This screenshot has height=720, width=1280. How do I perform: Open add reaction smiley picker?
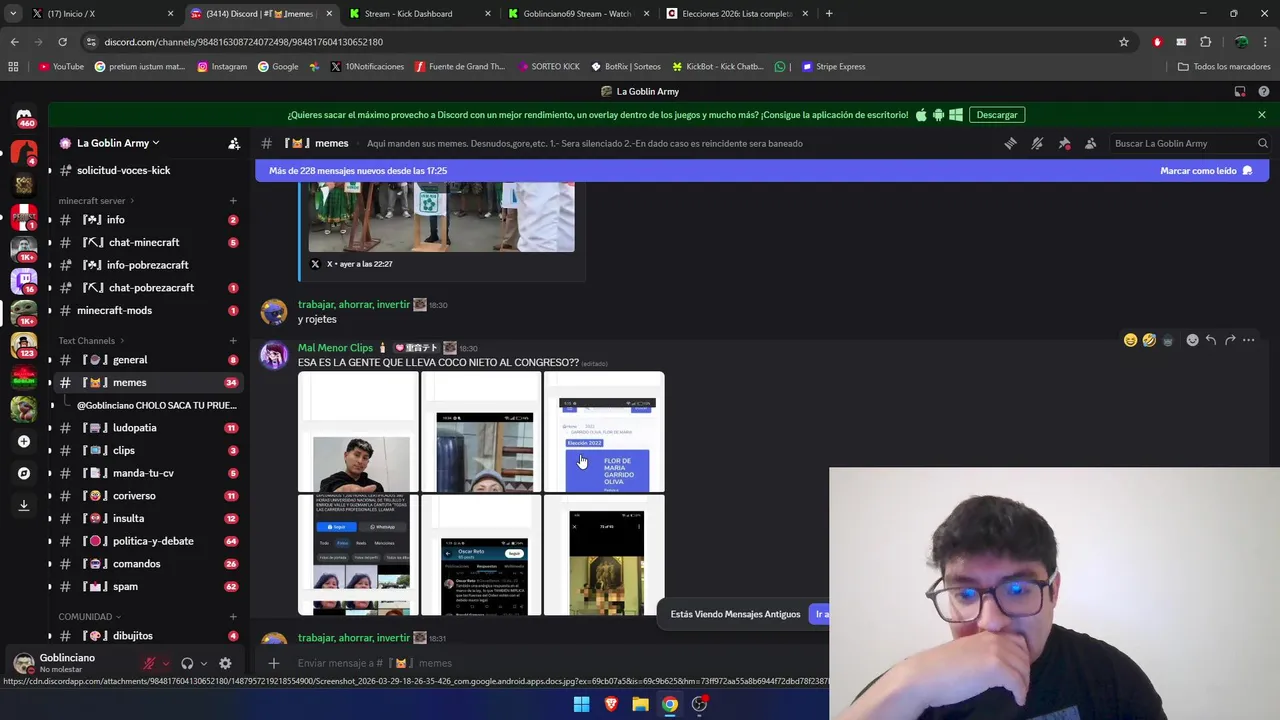tap(1192, 340)
